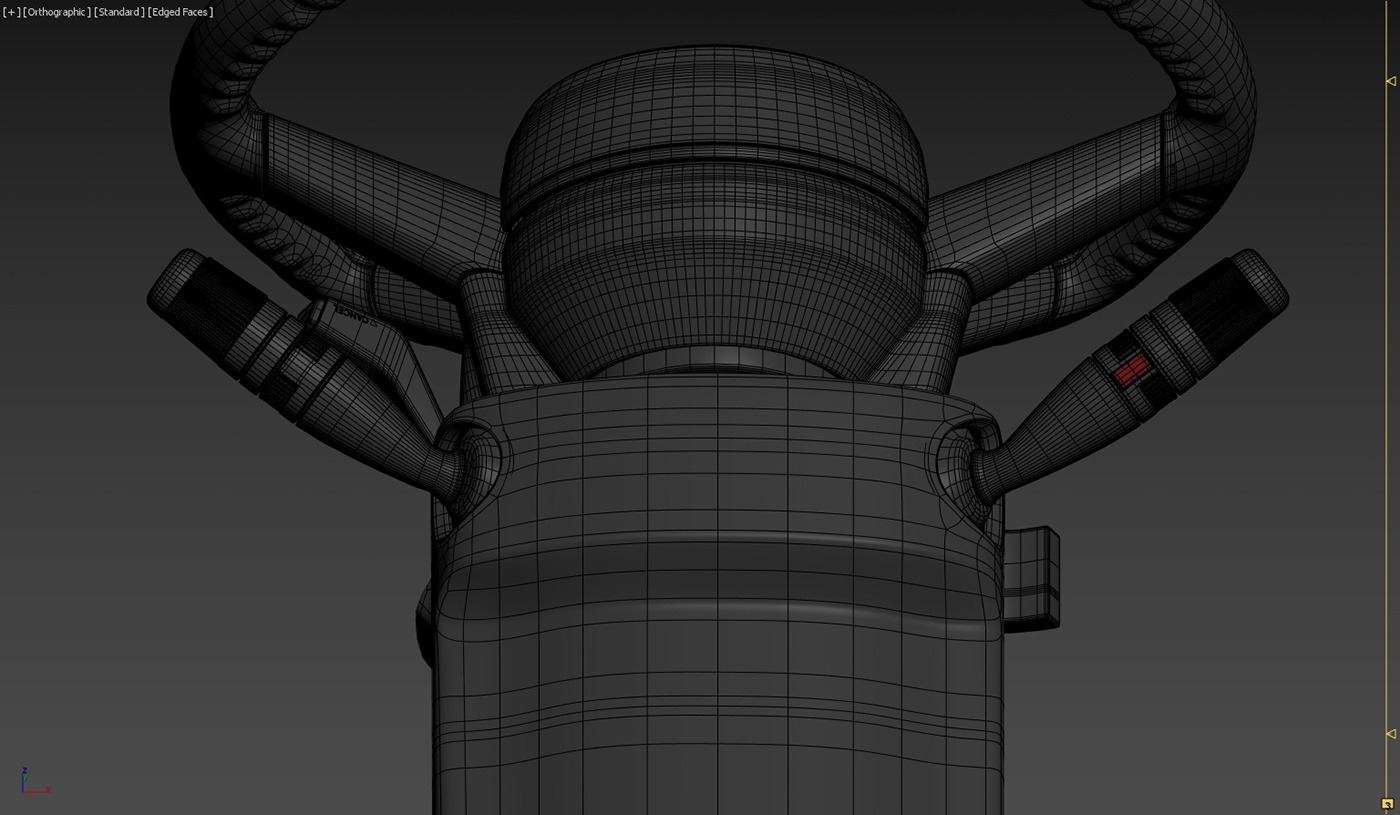The image size is (1400, 815).
Task: Open the [Edged Faces] display options label
Action: (x=179, y=11)
